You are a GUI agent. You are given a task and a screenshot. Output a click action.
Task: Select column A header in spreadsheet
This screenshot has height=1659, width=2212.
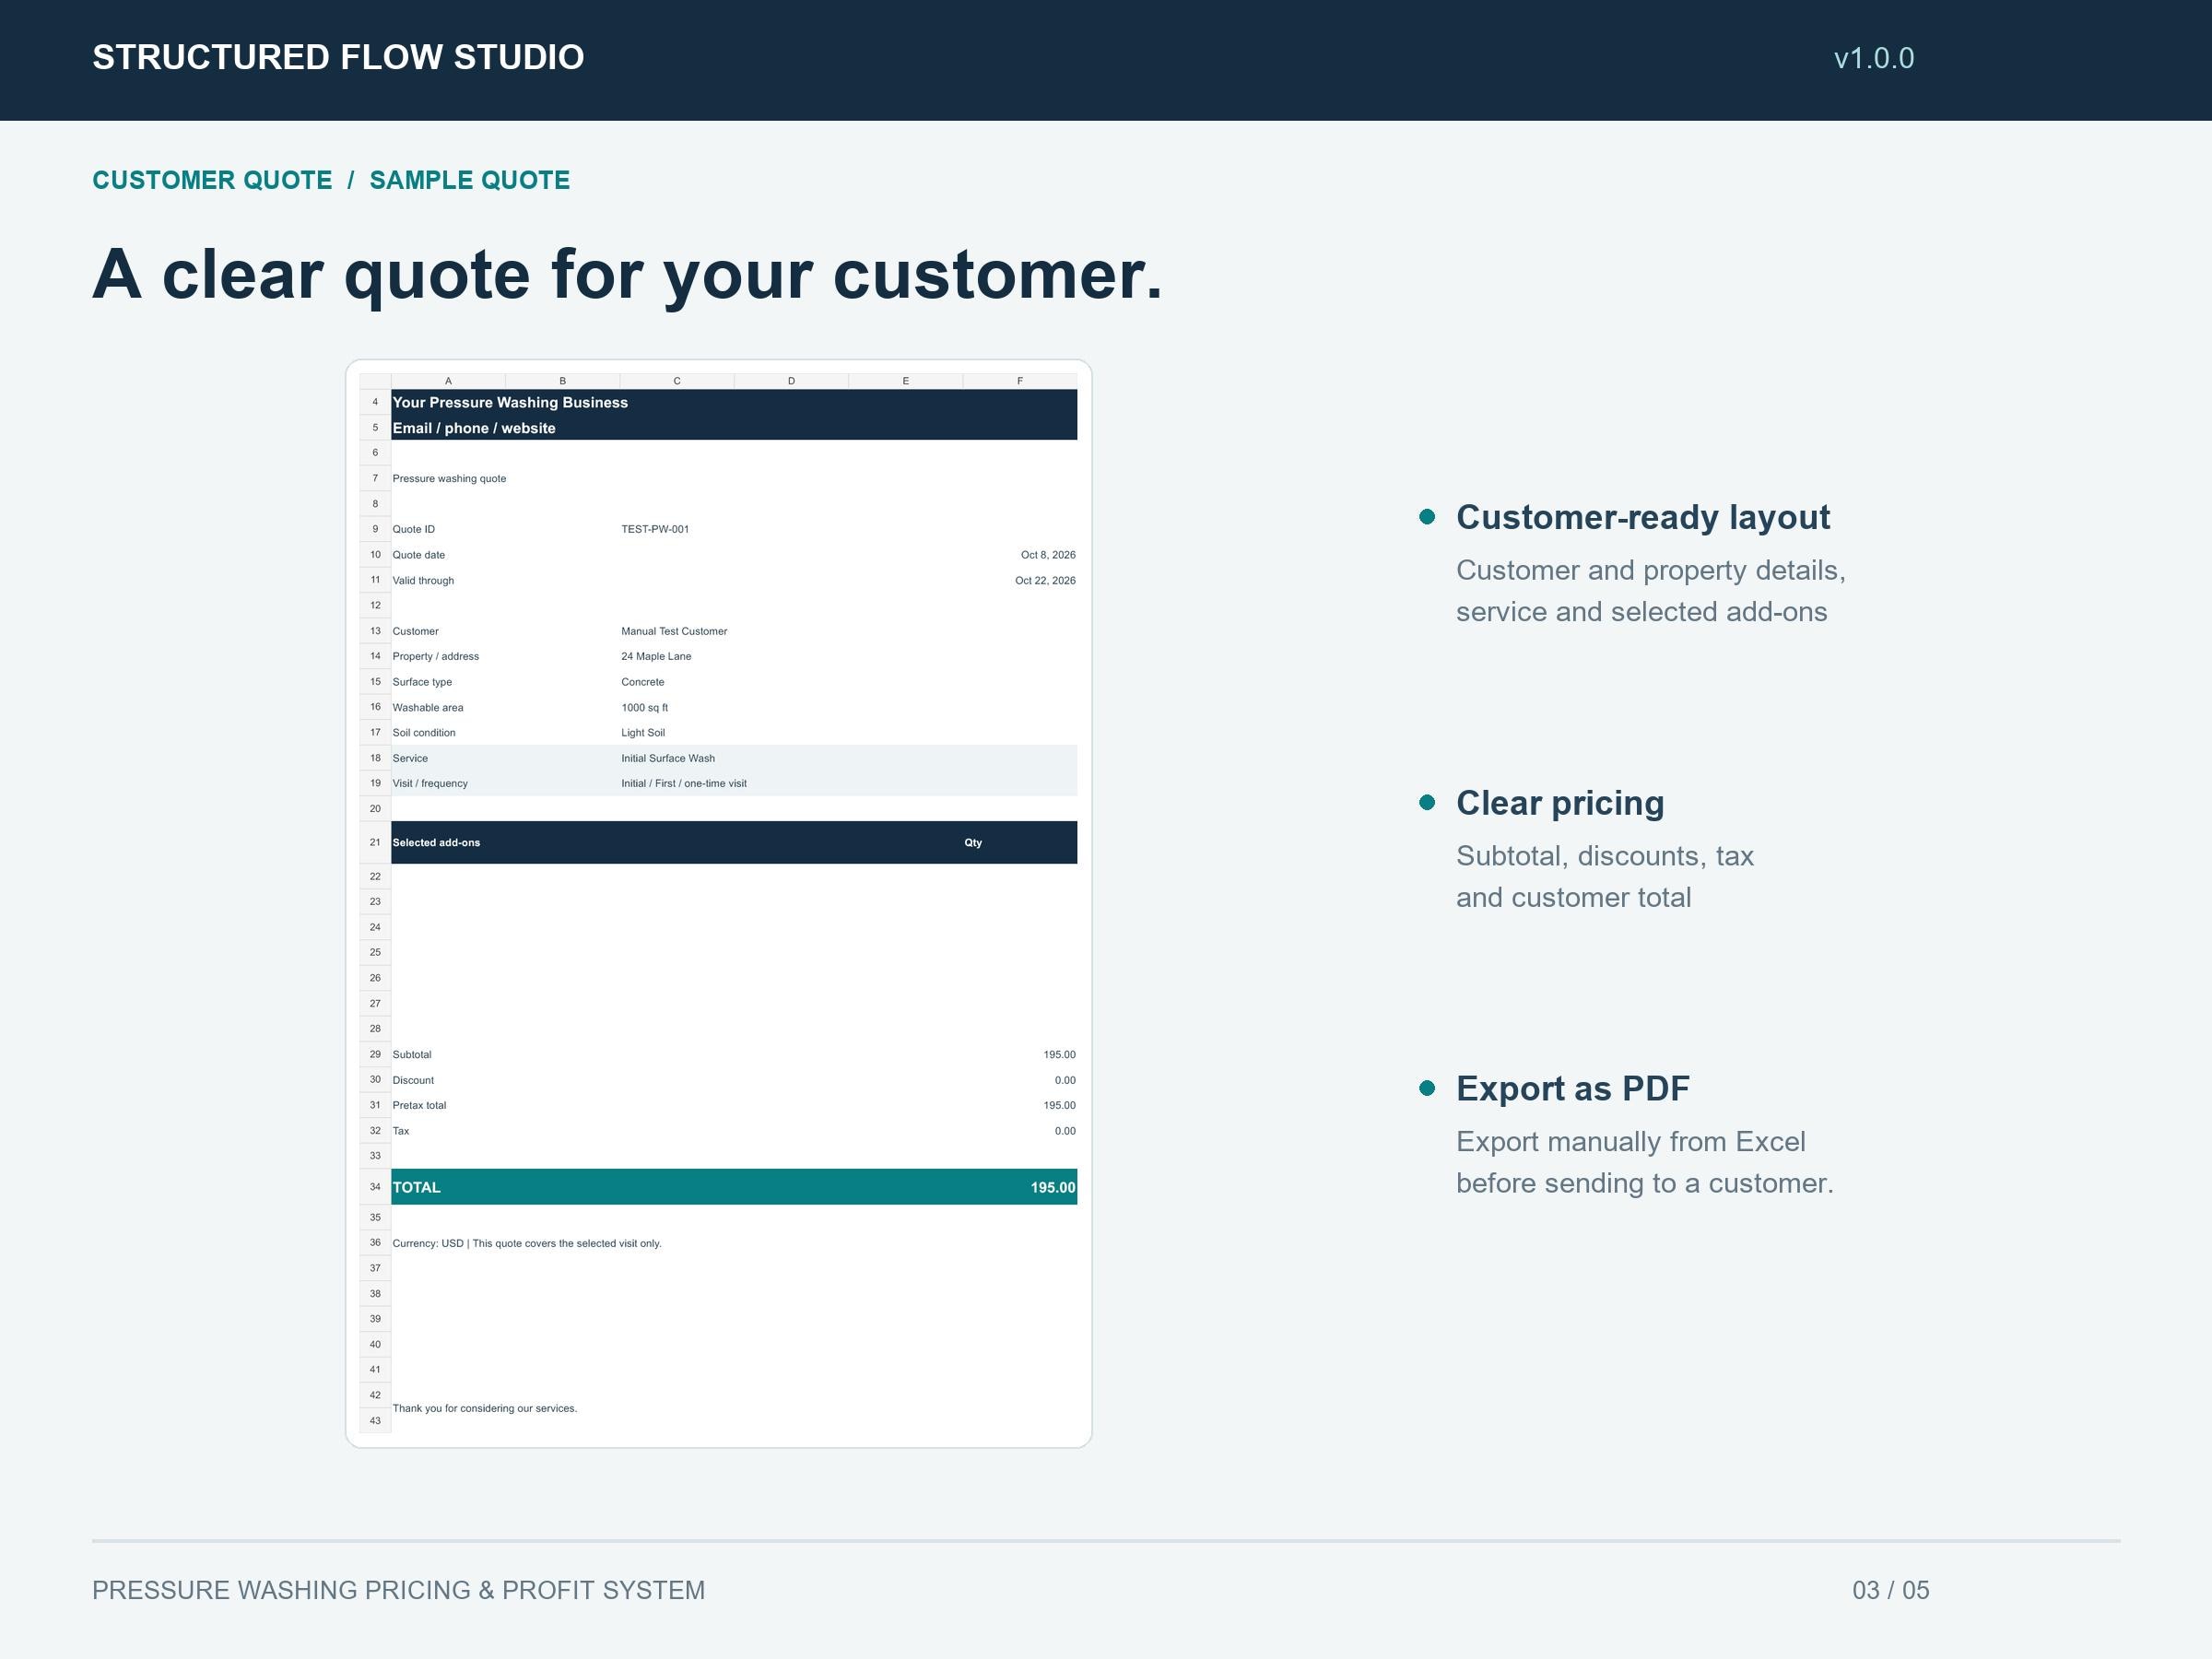click(448, 381)
